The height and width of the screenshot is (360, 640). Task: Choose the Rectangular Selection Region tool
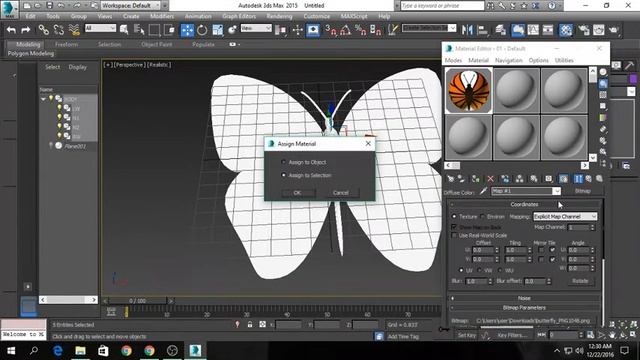point(154,30)
